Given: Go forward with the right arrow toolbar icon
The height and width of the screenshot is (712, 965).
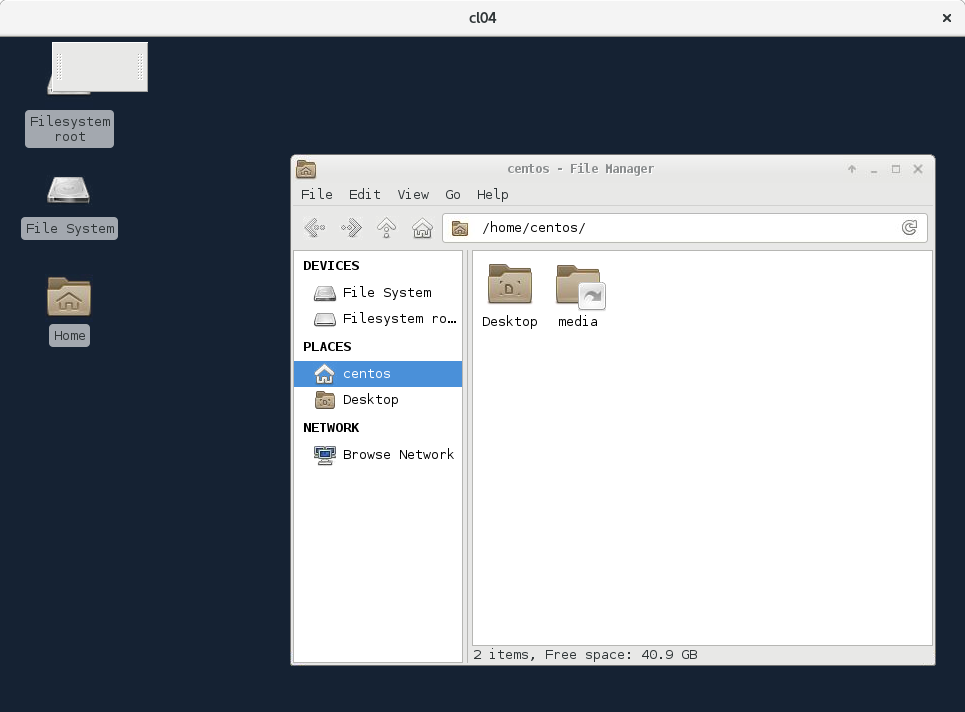Looking at the screenshot, I should (351, 228).
